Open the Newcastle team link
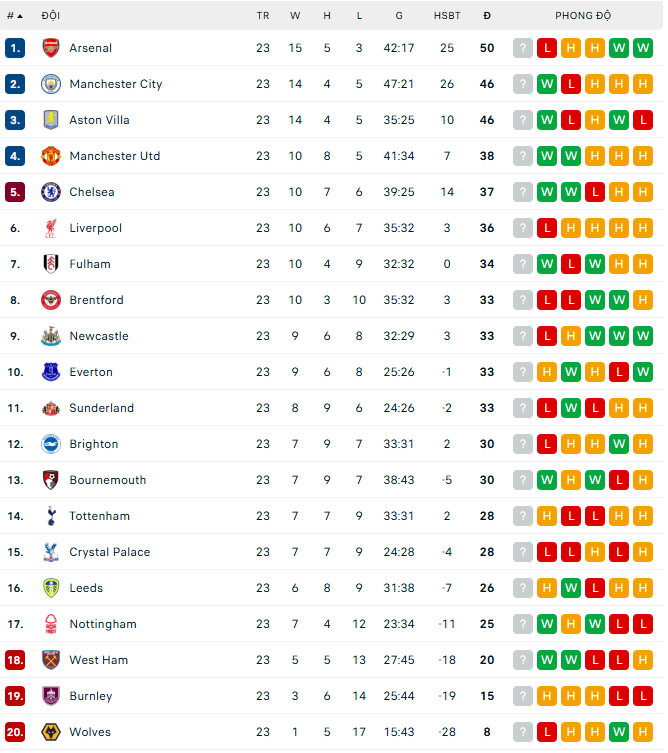This screenshot has width=668, height=753. pyautogui.click(x=98, y=336)
